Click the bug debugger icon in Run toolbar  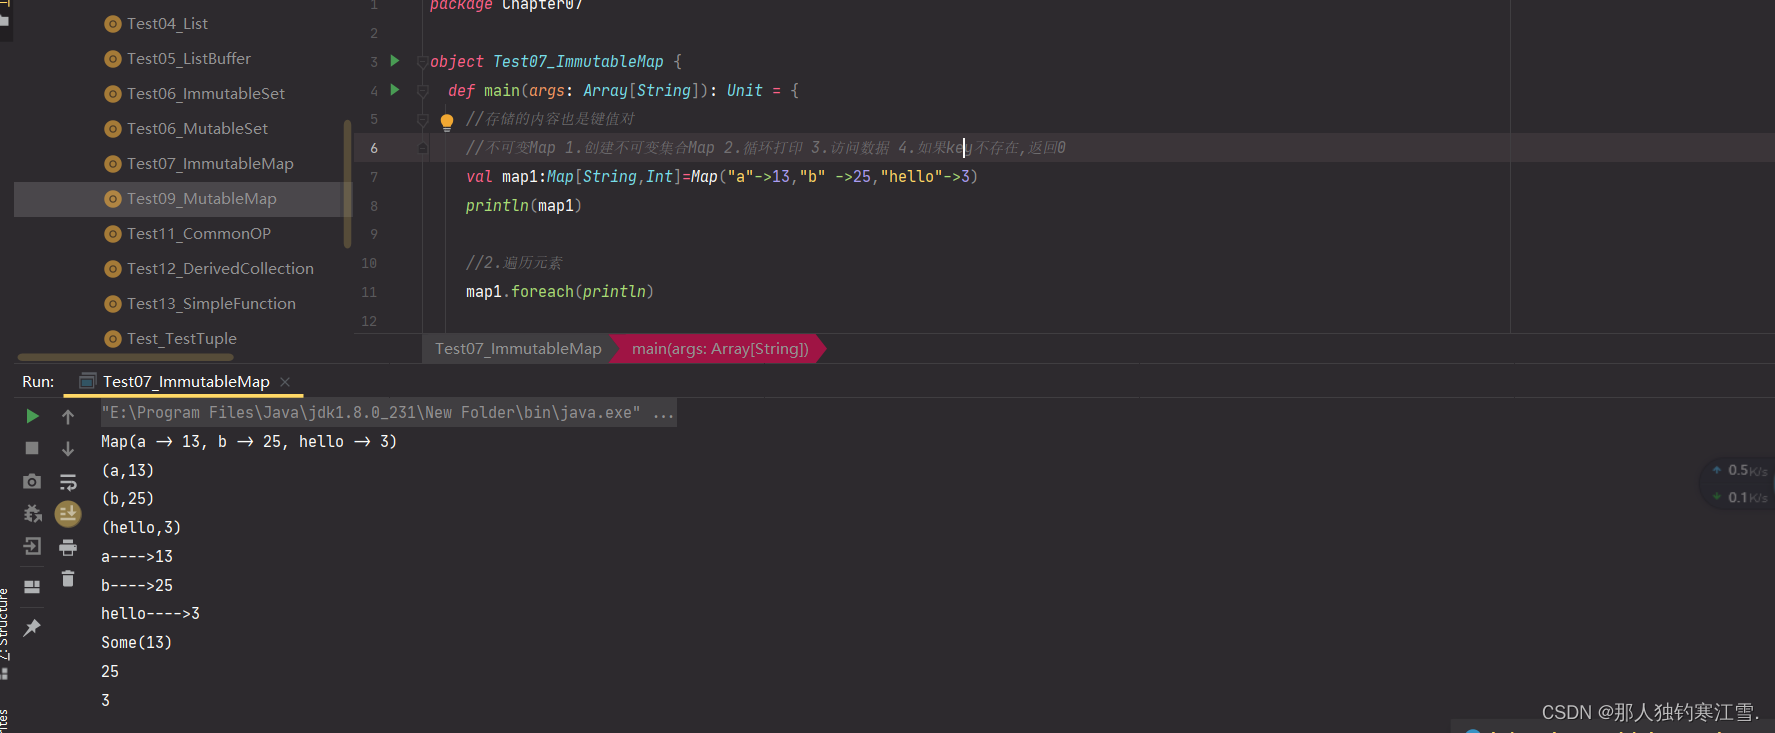(x=32, y=514)
